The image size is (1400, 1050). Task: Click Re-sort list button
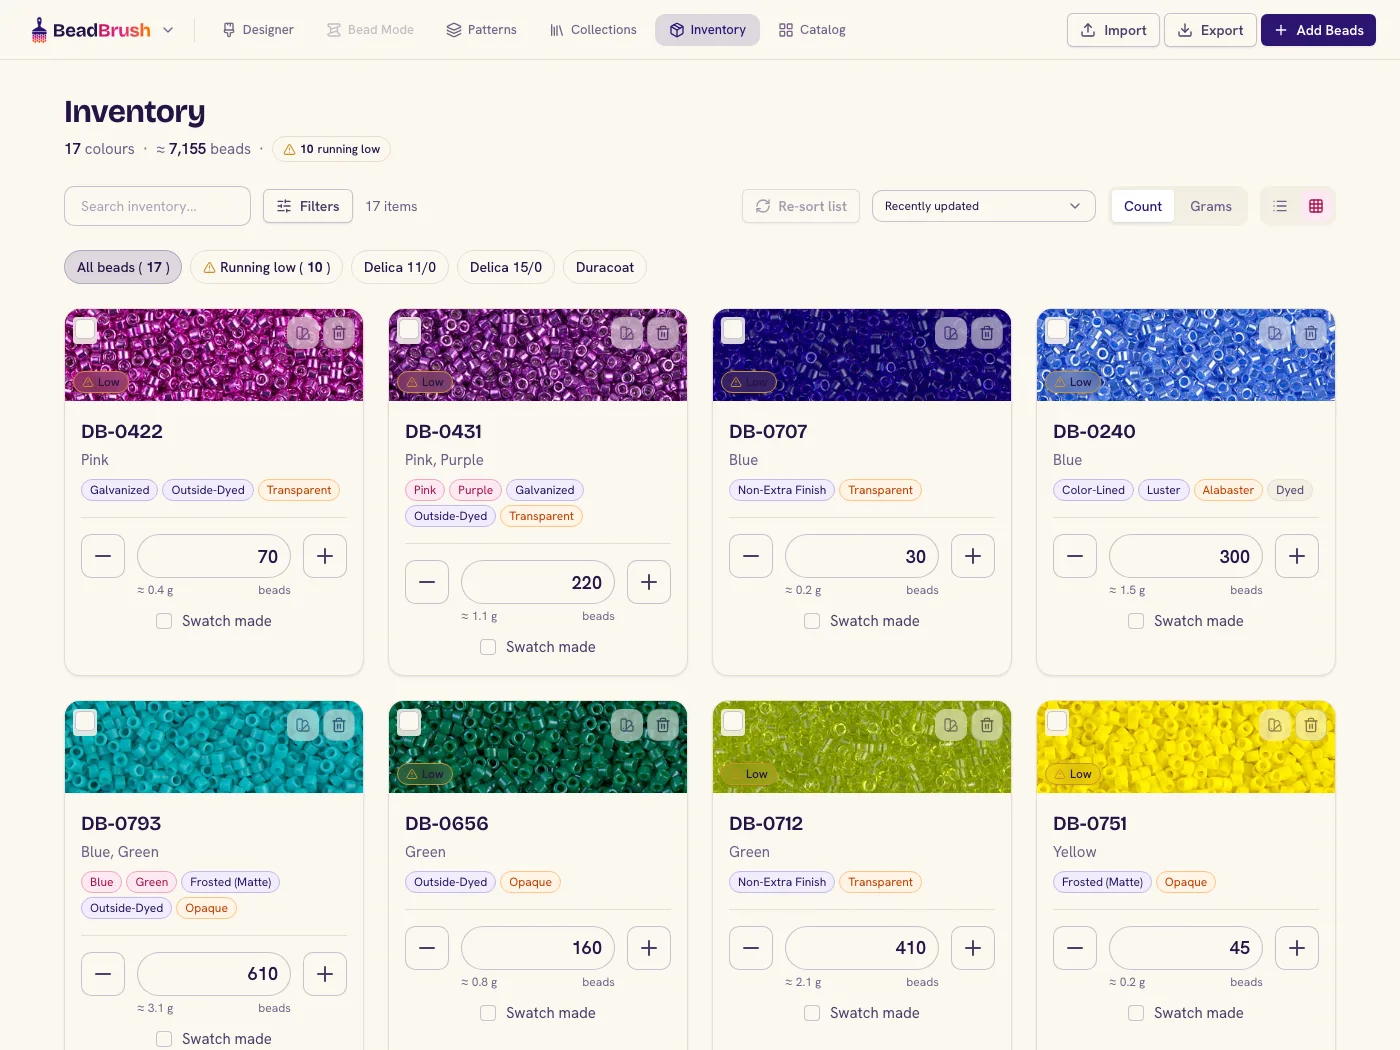click(x=801, y=206)
